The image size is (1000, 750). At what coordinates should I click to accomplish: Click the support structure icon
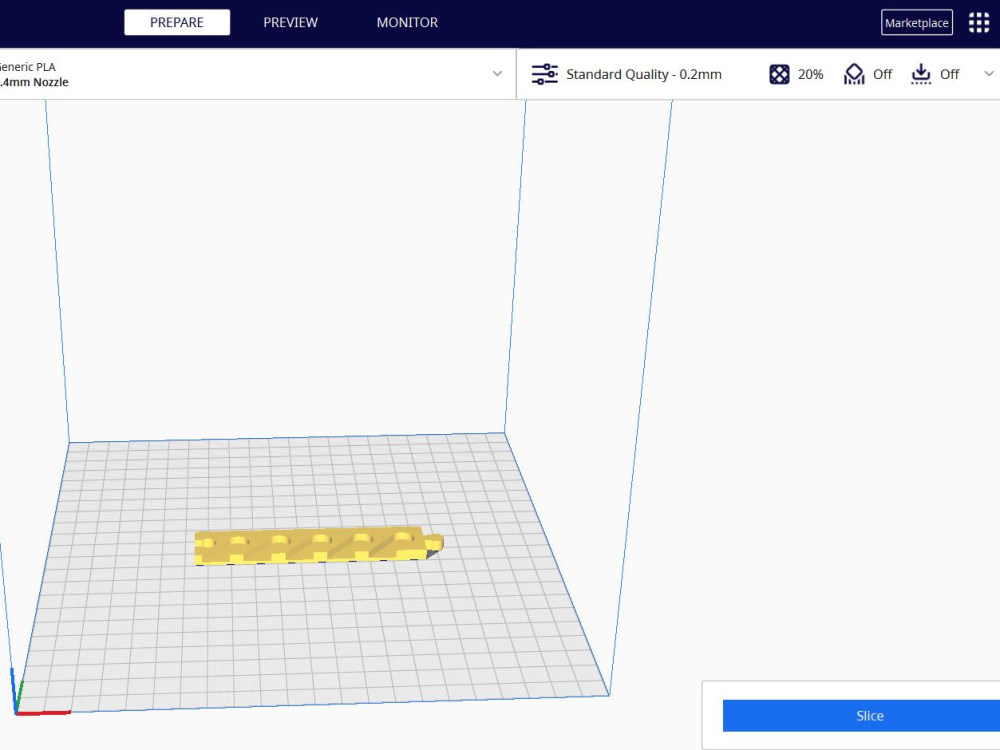coord(853,73)
